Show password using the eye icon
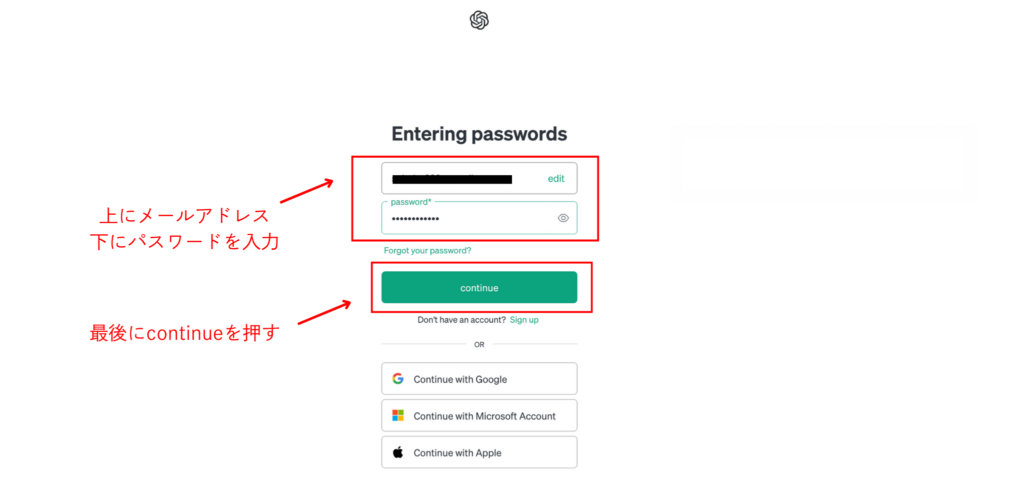 pyautogui.click(x=563, y=218)
